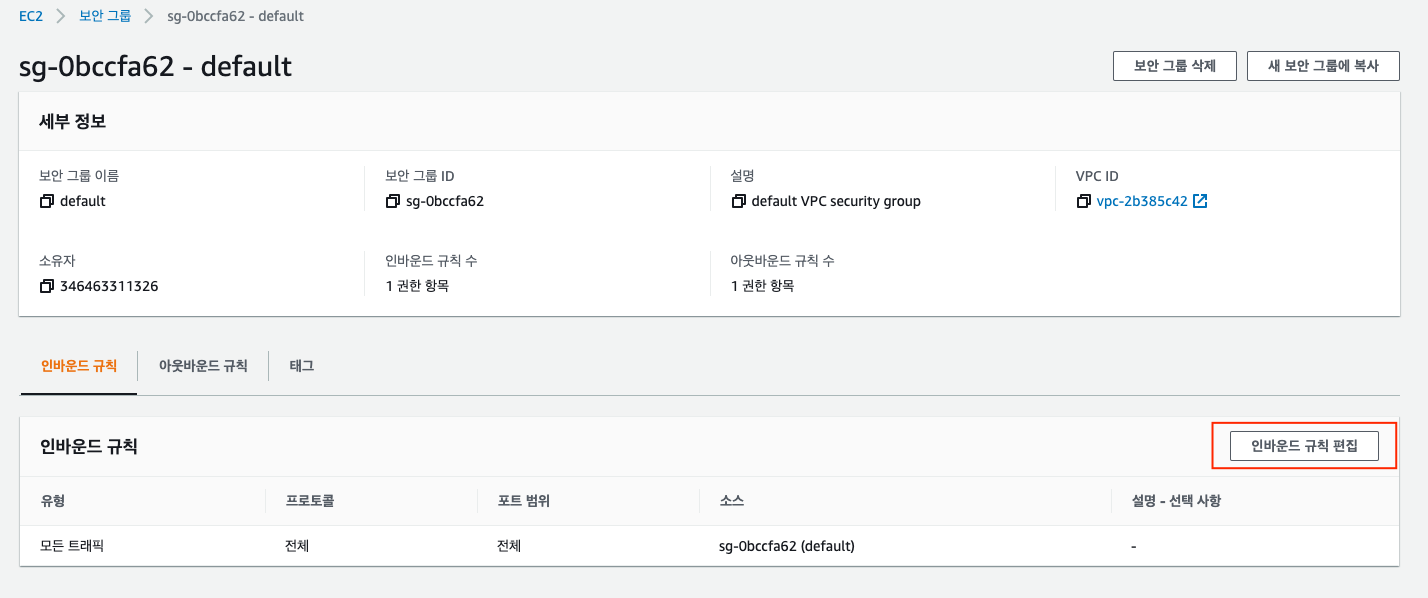Viewport: 1428px width, 598px height.
Task: Open the vpc-2b385c42 link
Action: click(x=1141, y=201)
